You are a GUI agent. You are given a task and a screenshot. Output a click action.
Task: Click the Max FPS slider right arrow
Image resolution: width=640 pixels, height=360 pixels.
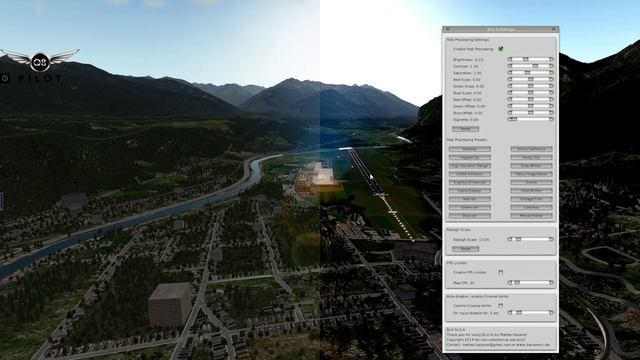(x=551, y=282)
